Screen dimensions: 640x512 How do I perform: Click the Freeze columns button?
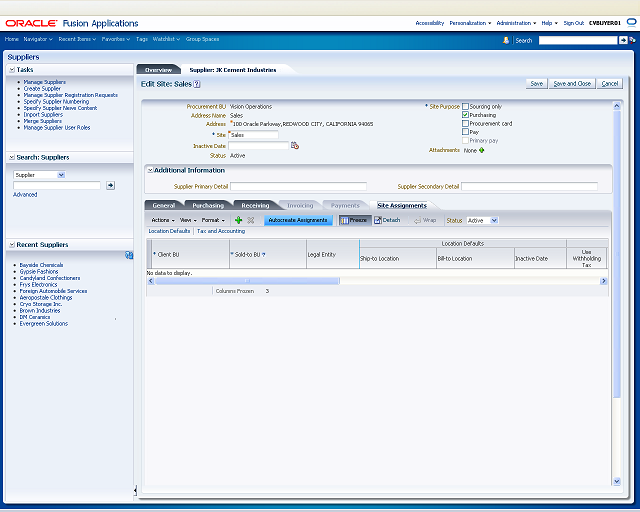[354, 220]
